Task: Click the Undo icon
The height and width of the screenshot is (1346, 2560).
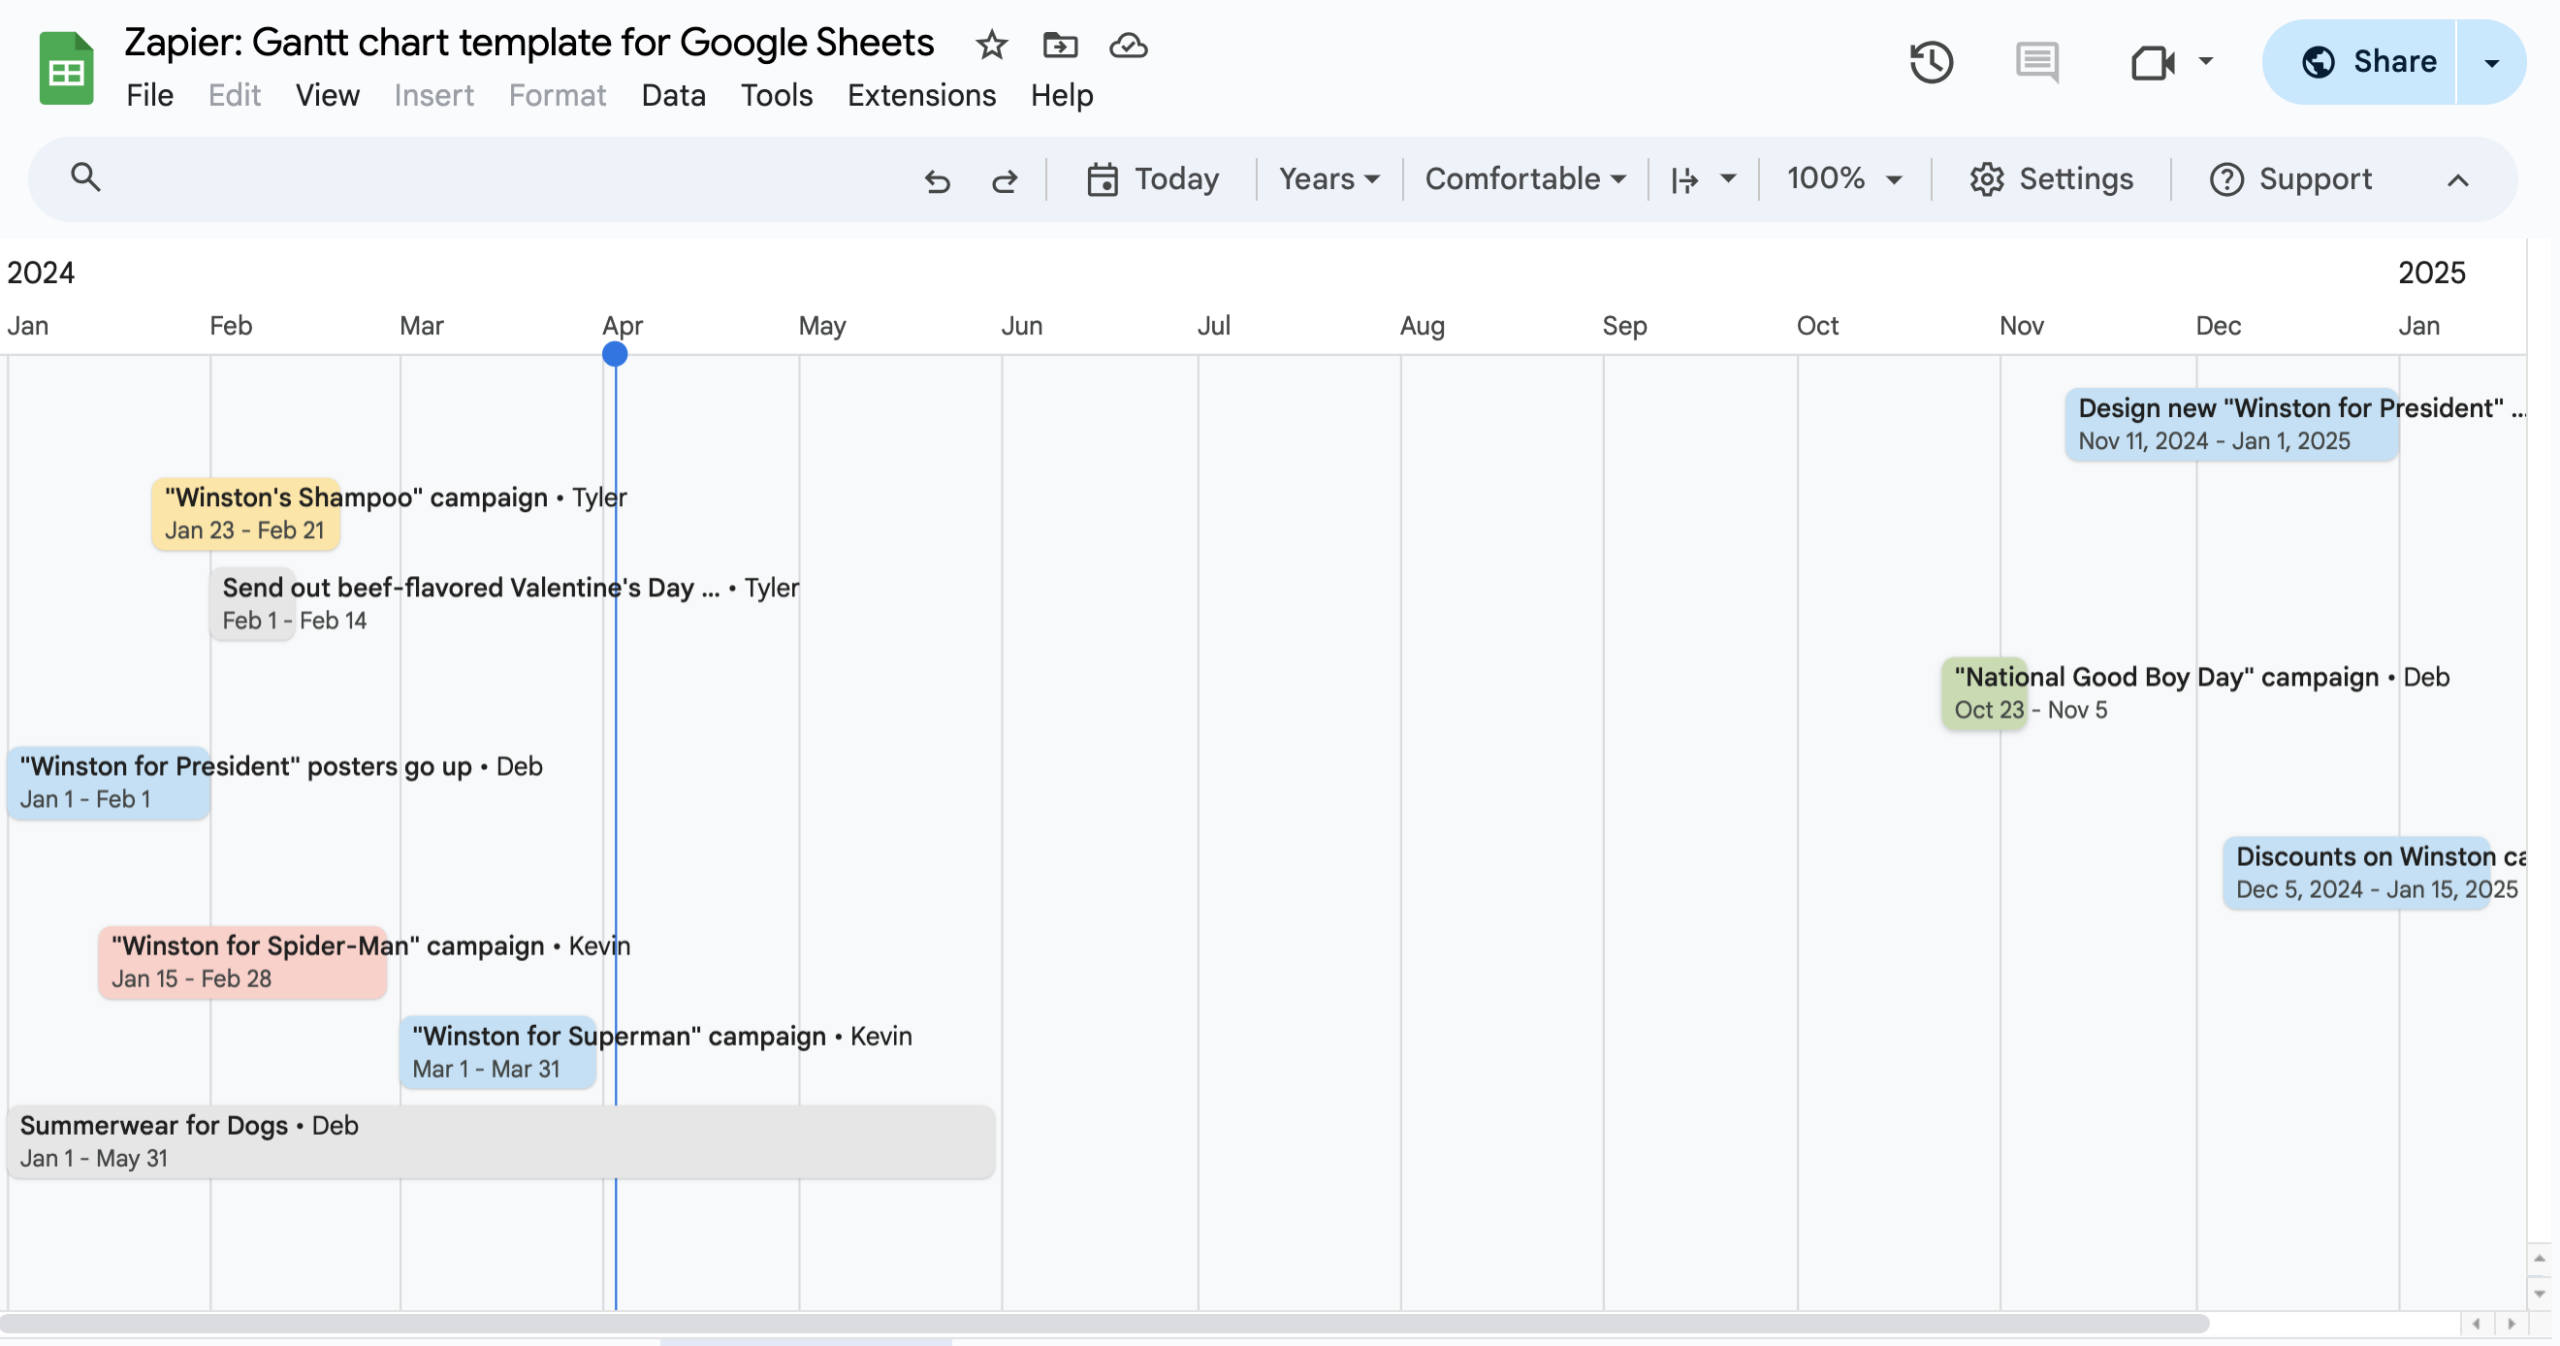Action: [937, 181]
